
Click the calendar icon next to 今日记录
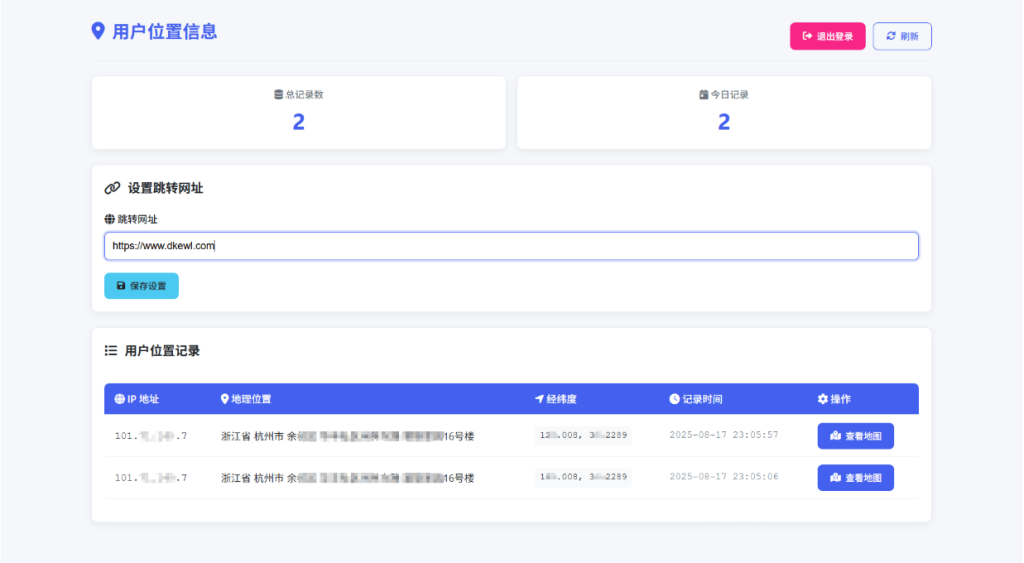pyautogui.click(x=704, y=95)
